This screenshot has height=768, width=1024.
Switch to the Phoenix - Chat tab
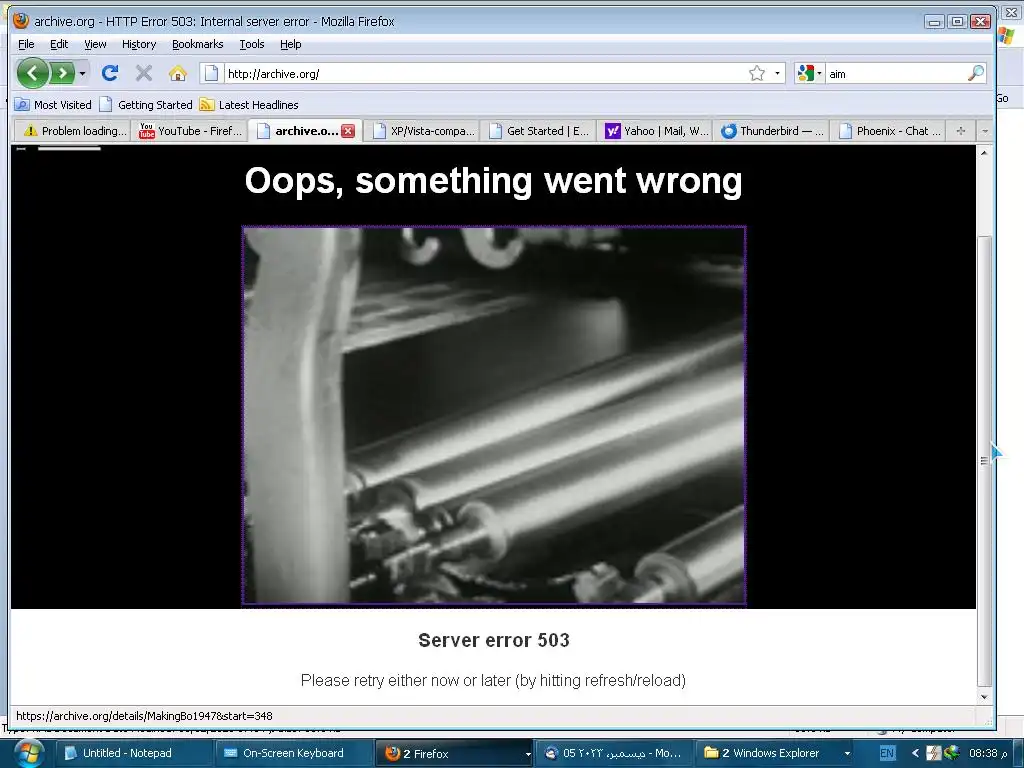(889, 131)
